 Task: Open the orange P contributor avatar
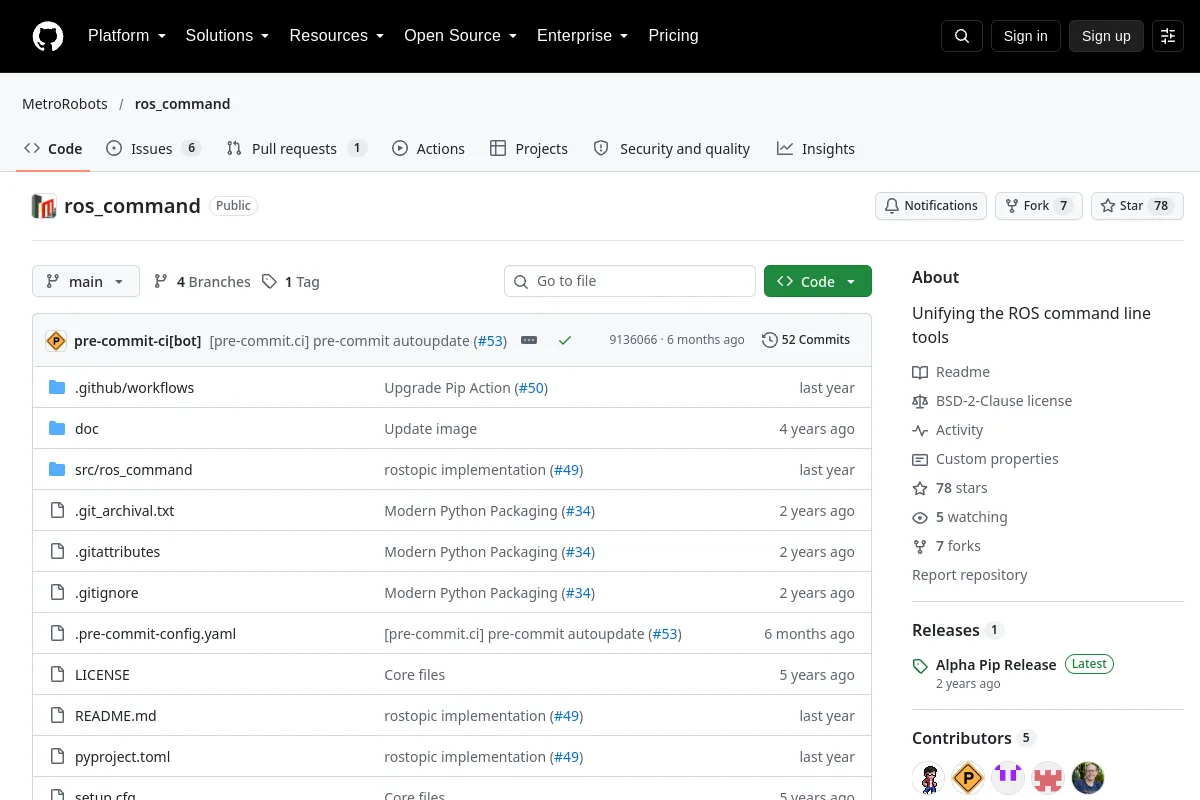pos(968,778)
